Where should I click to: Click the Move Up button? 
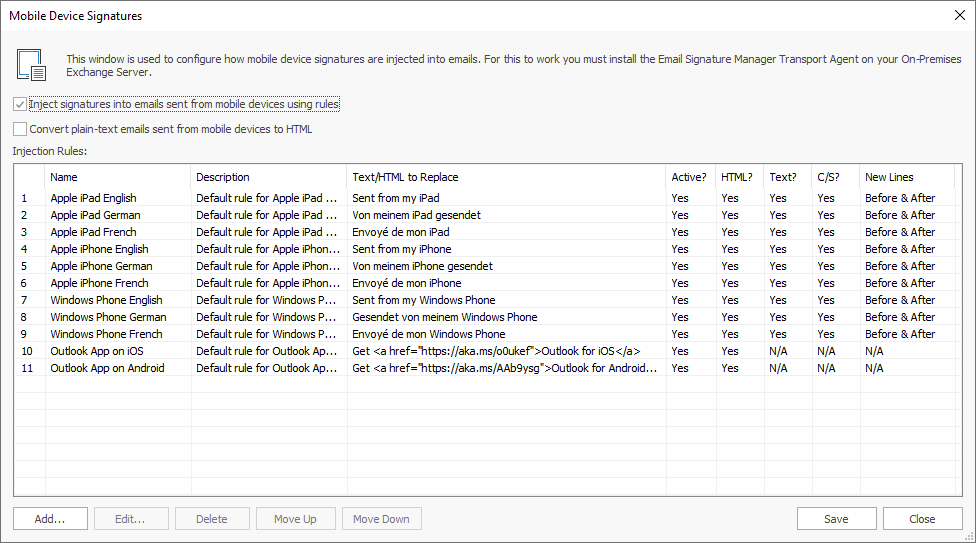point(295,519)
